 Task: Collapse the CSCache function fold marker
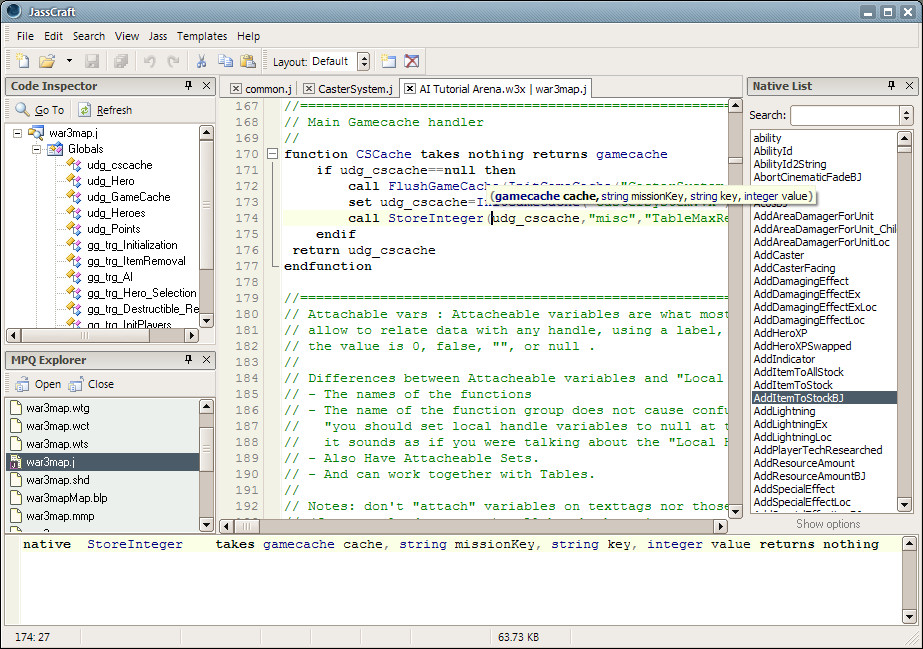tap(270, 154)
